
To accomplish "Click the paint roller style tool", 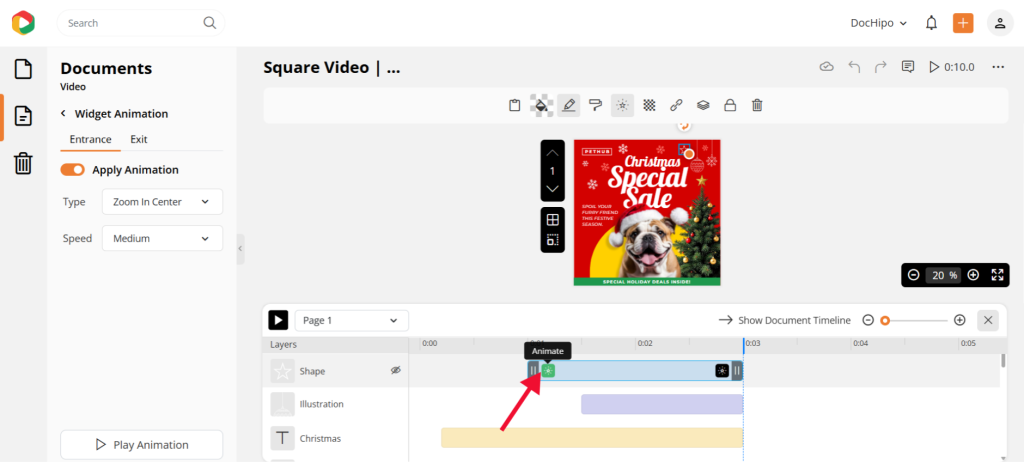I will pos(595,105).
